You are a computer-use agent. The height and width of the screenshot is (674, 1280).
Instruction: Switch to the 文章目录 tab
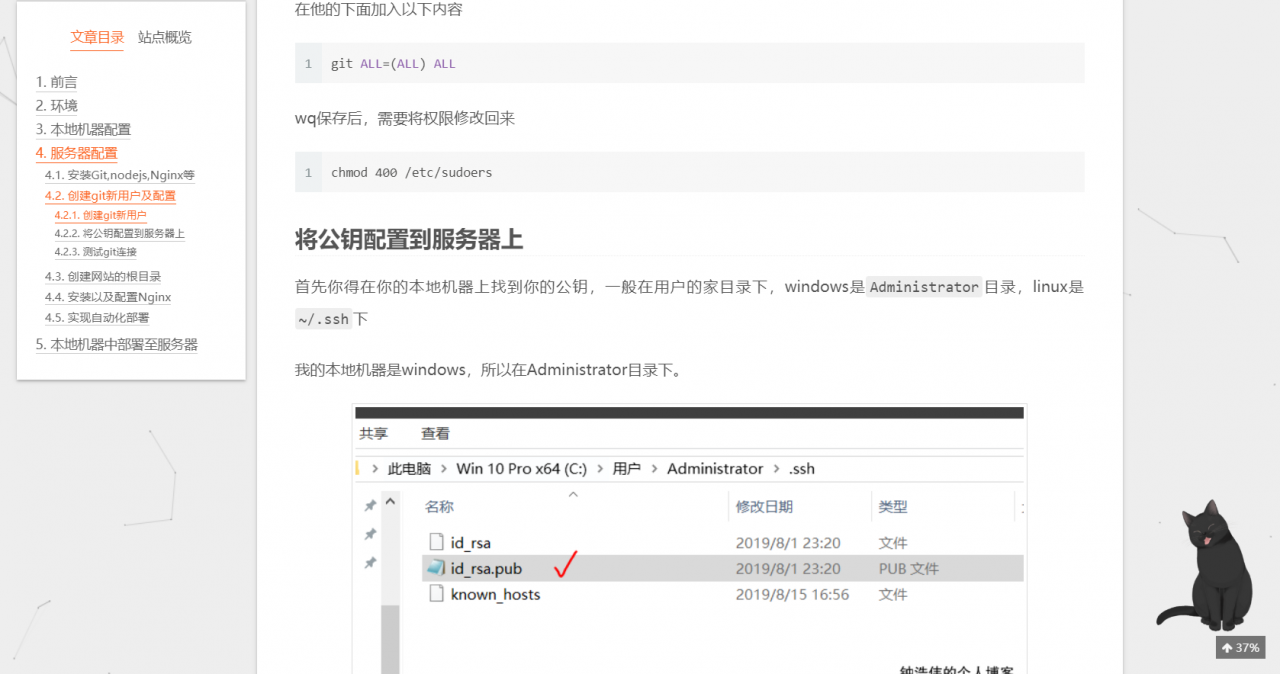(97, 37)
